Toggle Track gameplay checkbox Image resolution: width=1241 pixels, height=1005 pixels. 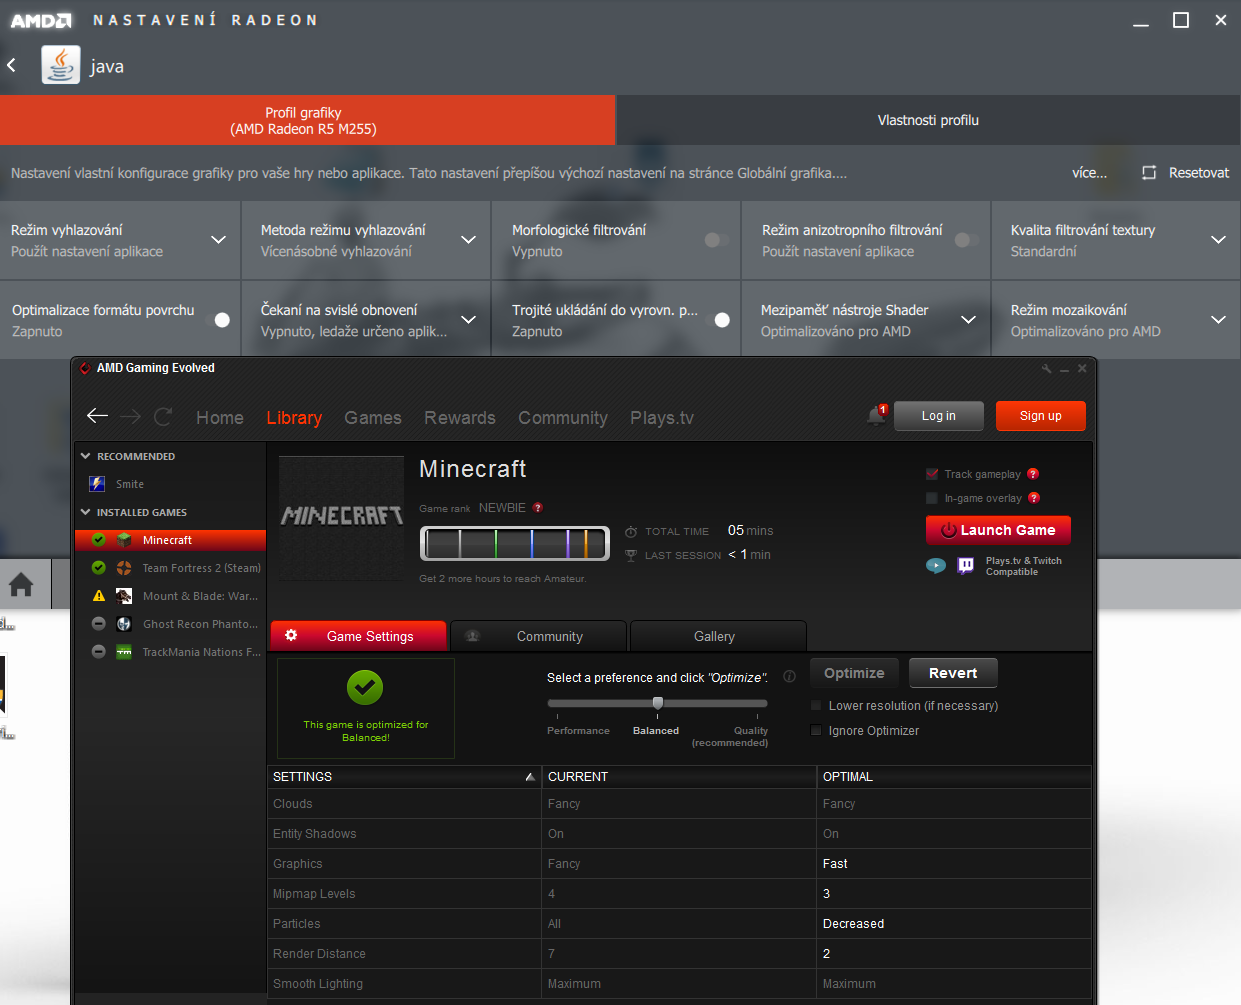(x=932, y=474)
